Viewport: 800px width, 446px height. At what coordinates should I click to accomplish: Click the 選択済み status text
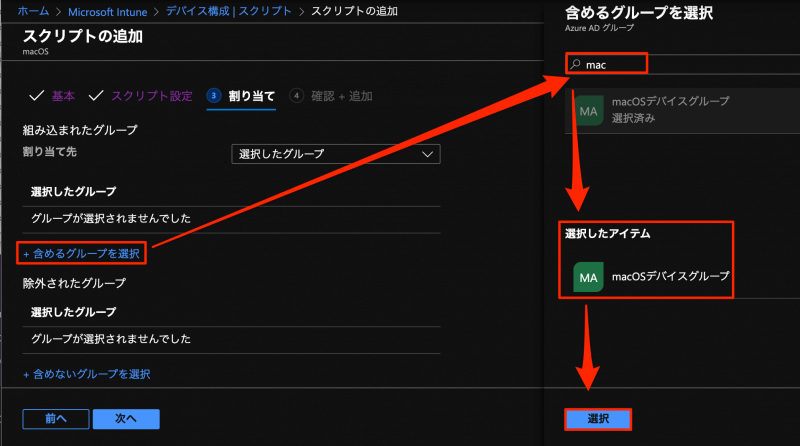[x=633, y=118]
